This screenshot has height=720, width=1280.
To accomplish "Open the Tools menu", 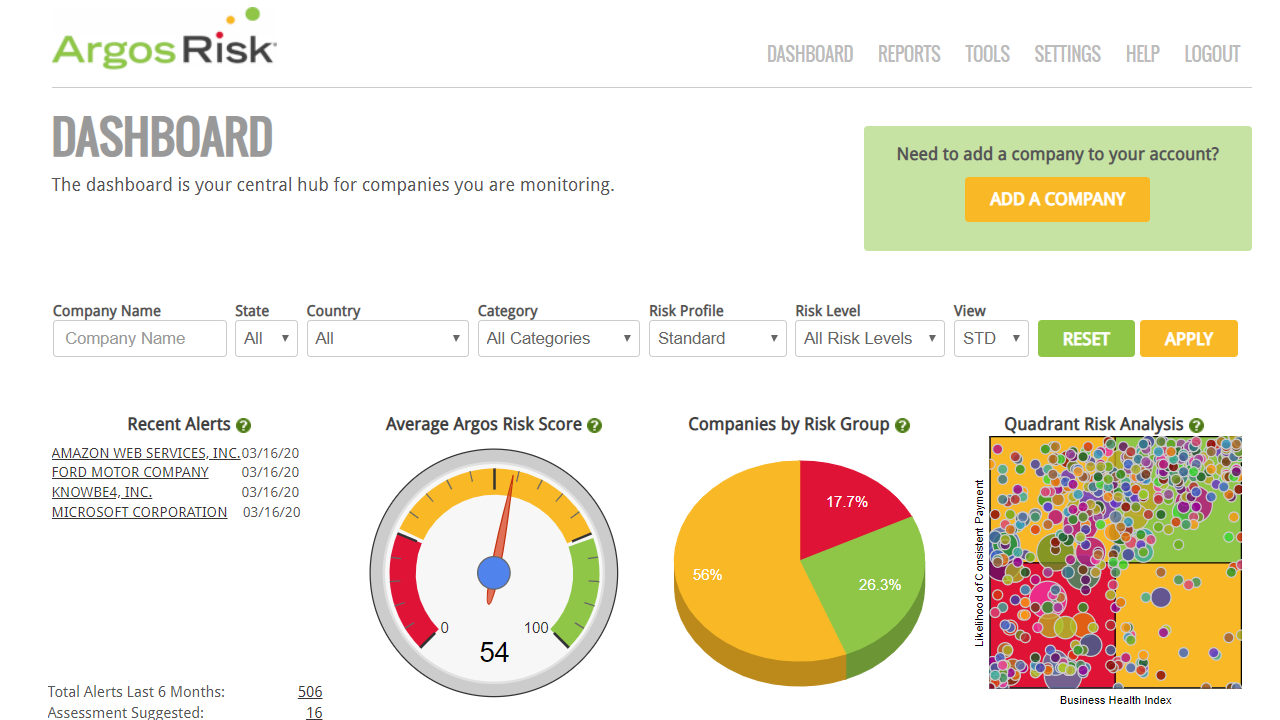I will (987, 54).
